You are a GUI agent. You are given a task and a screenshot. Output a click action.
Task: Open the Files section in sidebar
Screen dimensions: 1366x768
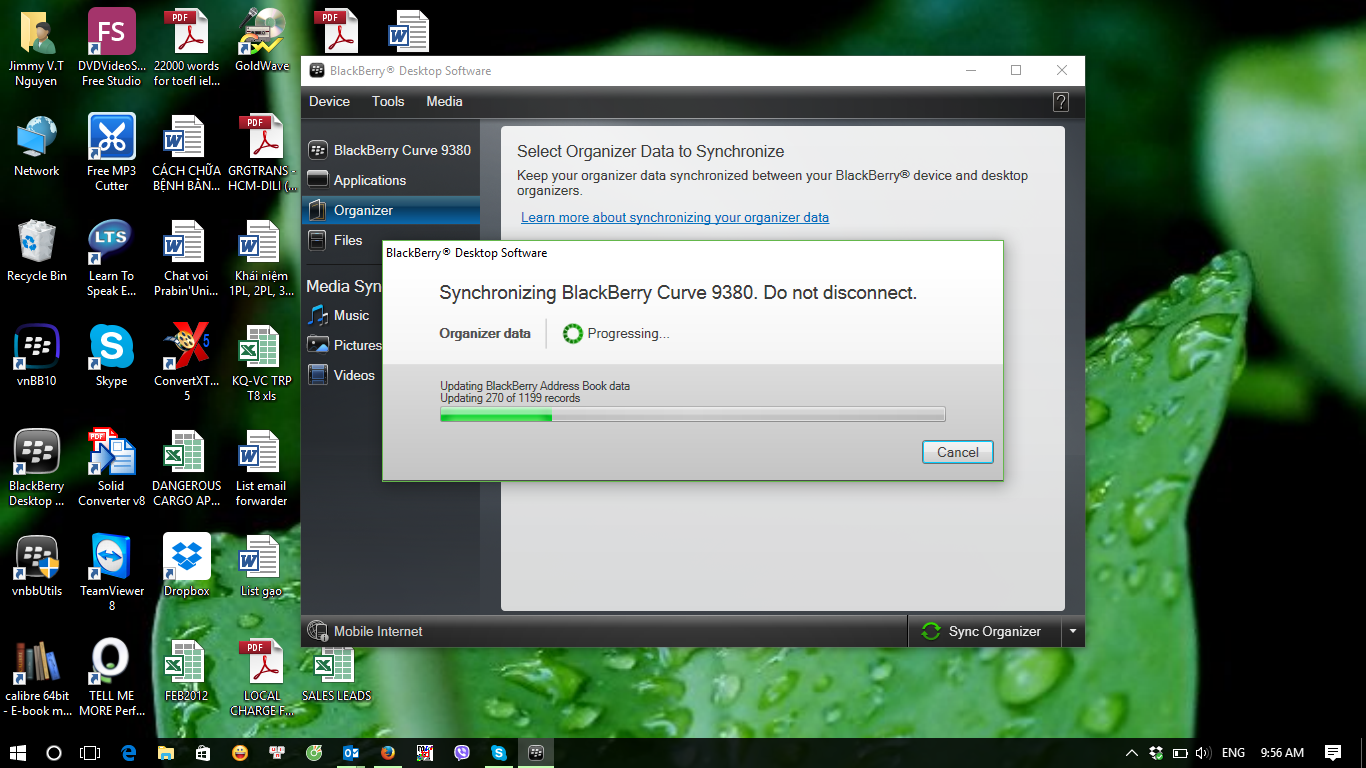point(390,240)
